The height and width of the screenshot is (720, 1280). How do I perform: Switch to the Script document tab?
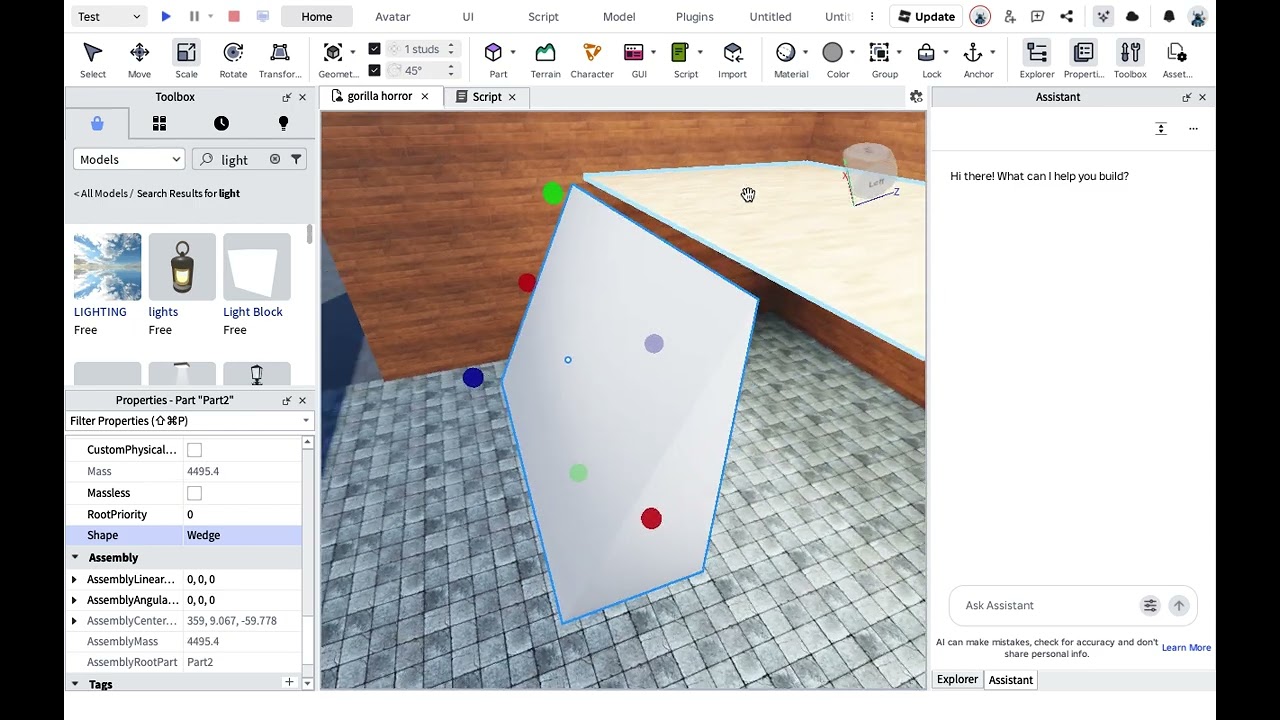click(x=487, y=97)
